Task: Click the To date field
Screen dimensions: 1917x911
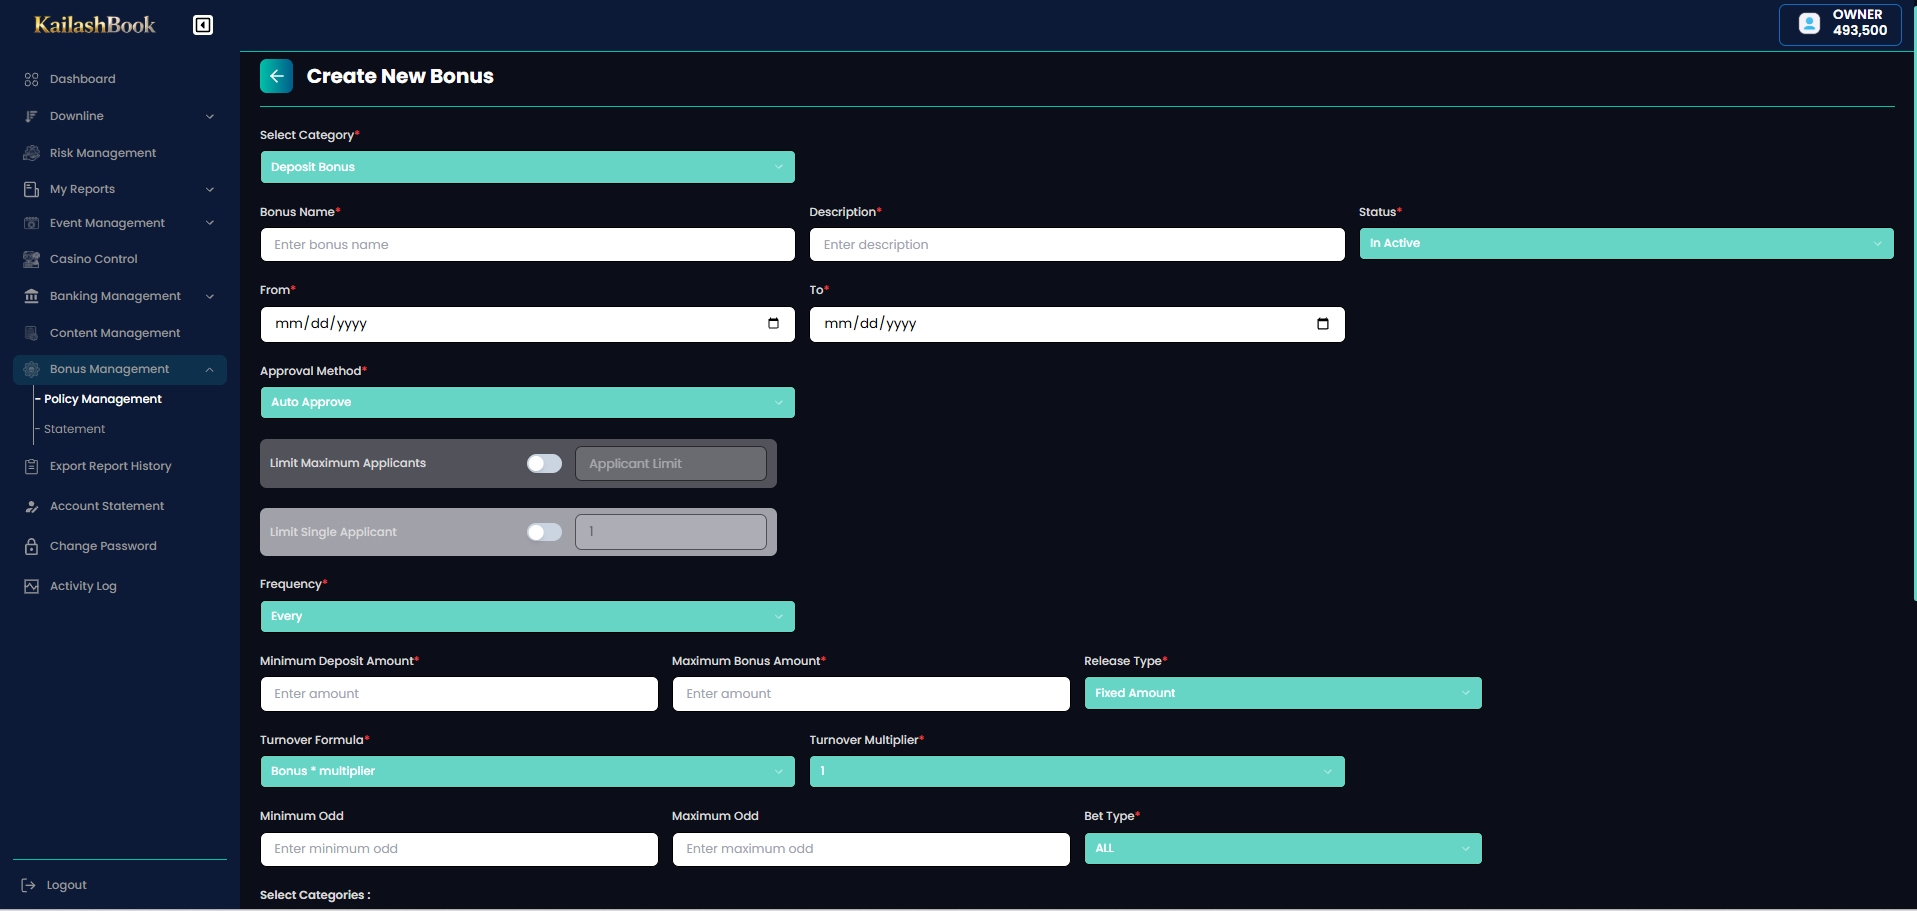Action: (1077, 324)
